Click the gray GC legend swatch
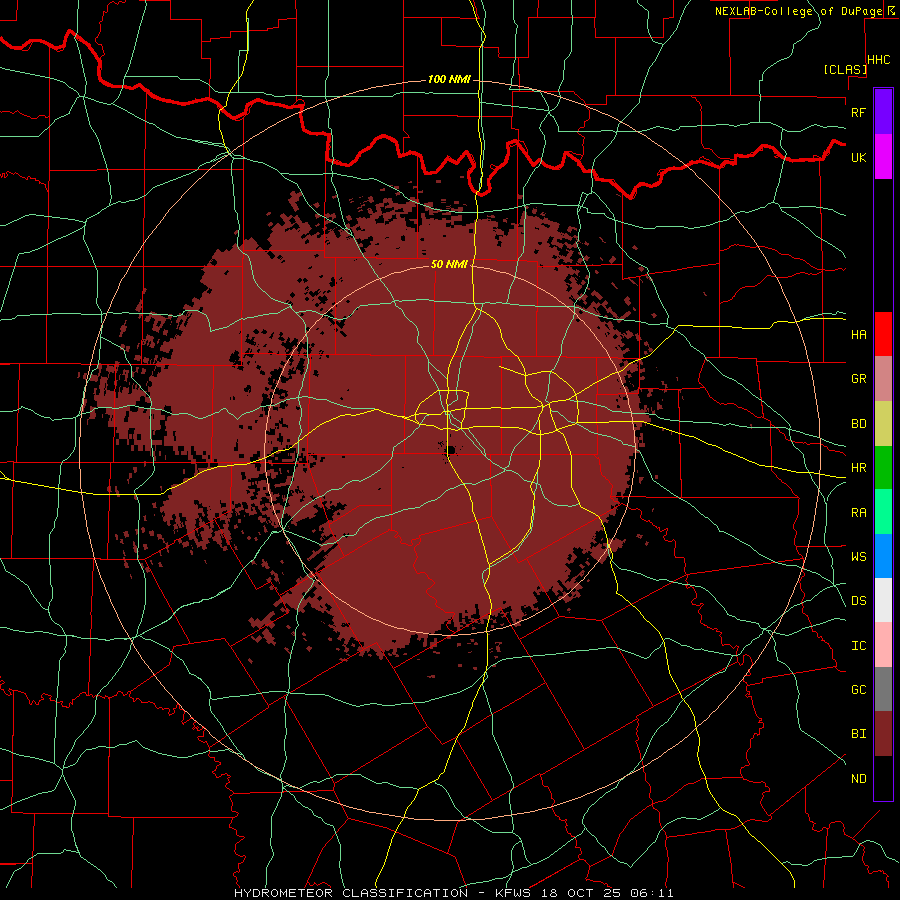This screenshot has width=900, height=900. (x=883, y=689)
